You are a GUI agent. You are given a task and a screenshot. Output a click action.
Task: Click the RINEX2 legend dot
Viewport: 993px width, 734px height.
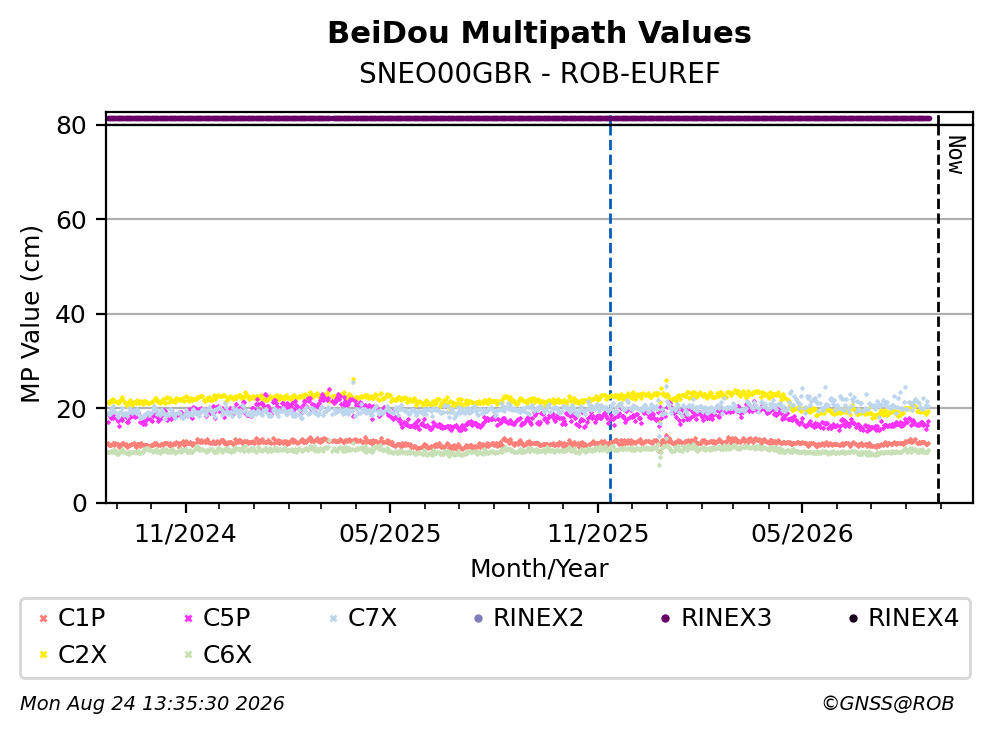coord(478,618)
